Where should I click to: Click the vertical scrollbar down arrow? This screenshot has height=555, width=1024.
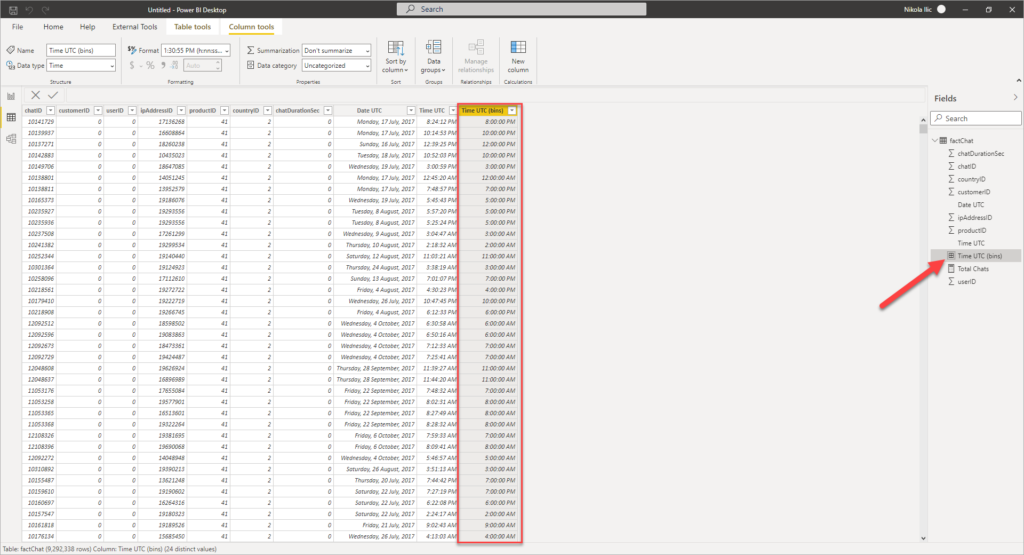(x=923, y=538)
